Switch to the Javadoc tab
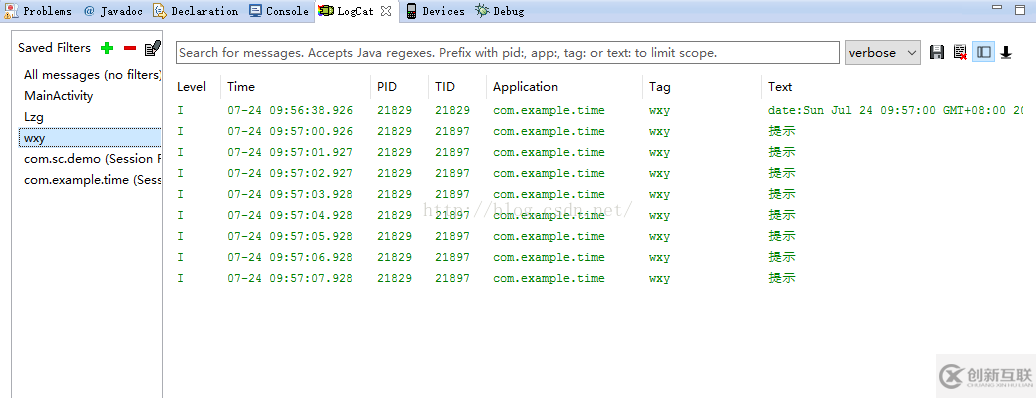The image size is (1036, 398). click(113, 11)
